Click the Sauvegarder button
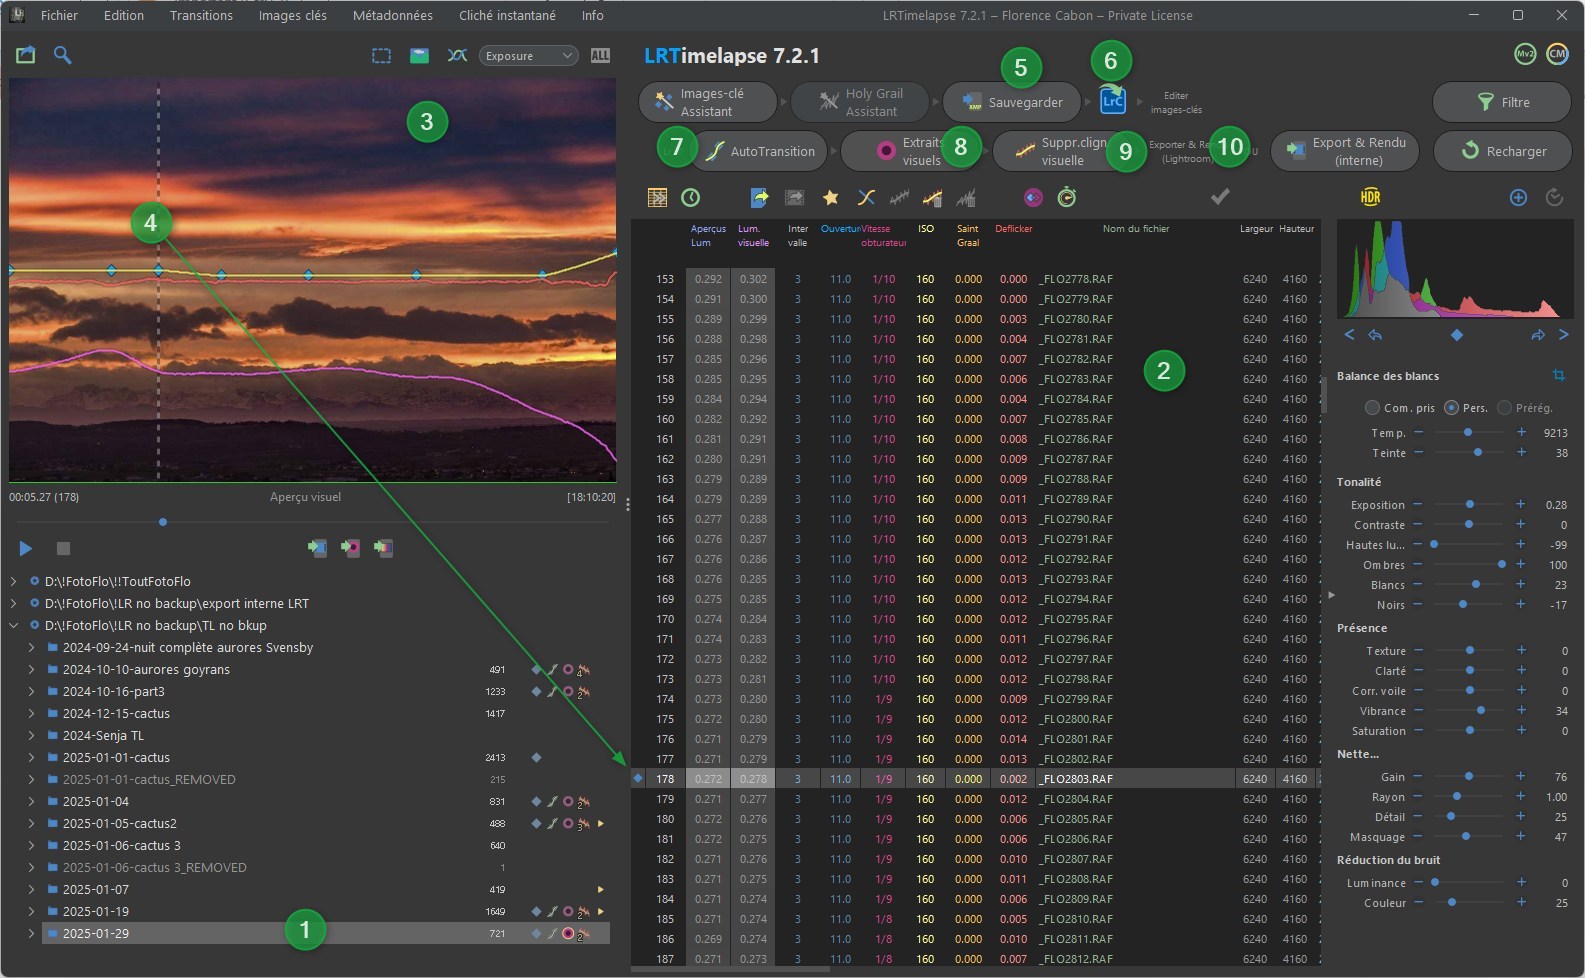This screenshot has width=1585, height=978. point(1012,102)
